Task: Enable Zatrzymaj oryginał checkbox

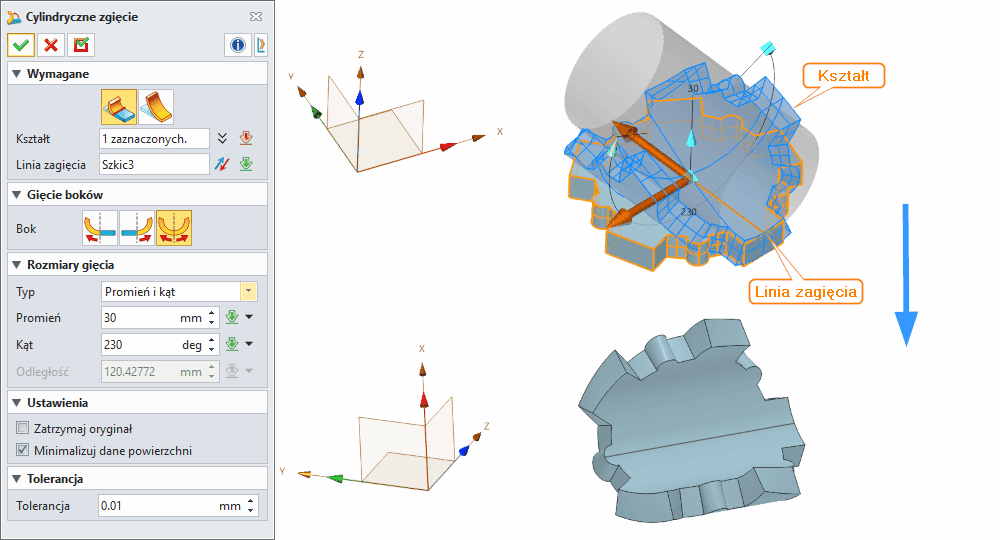Action: (23, 428)
